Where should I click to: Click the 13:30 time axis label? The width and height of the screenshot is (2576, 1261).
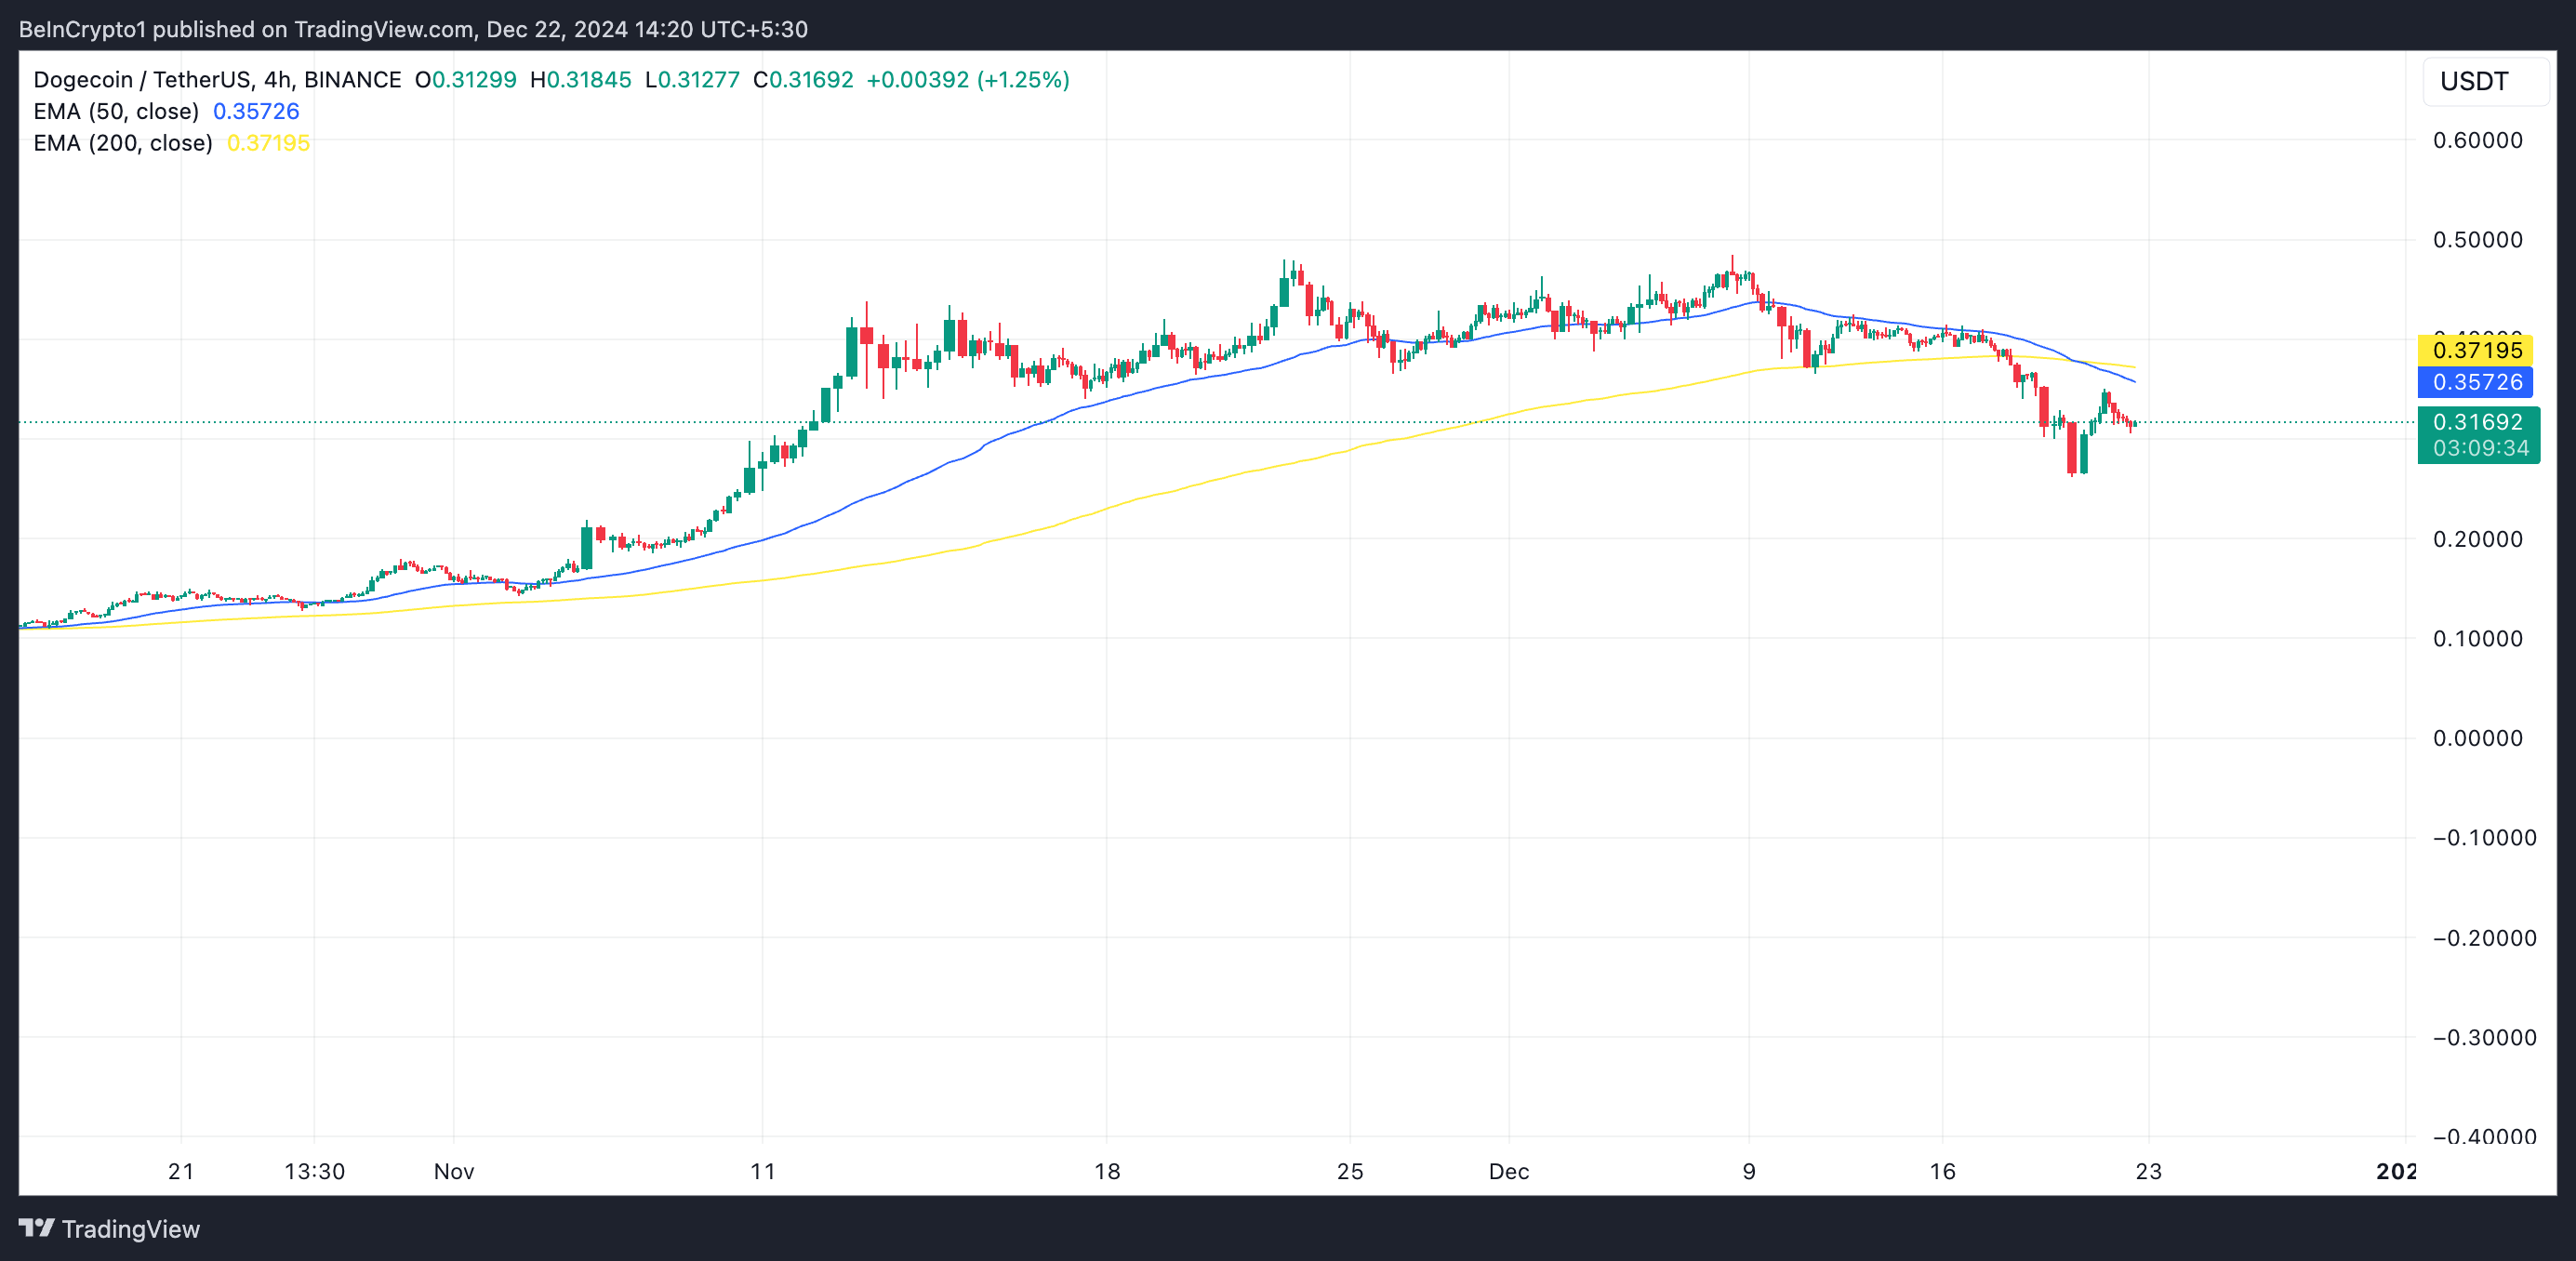click(314, 1171)
